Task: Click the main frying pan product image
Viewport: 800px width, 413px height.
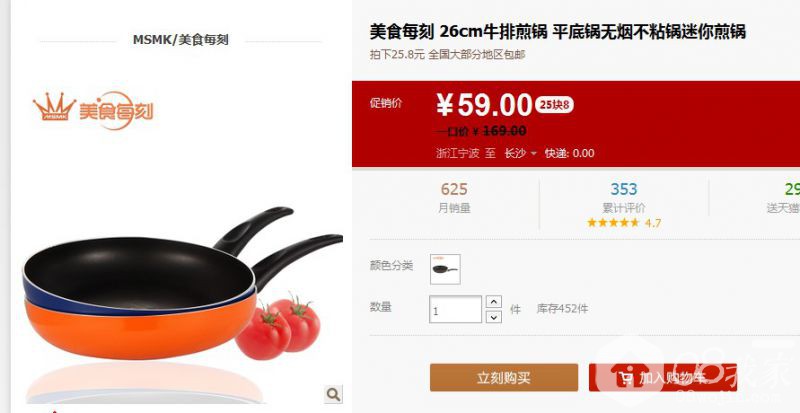Action: coord(182,286)
